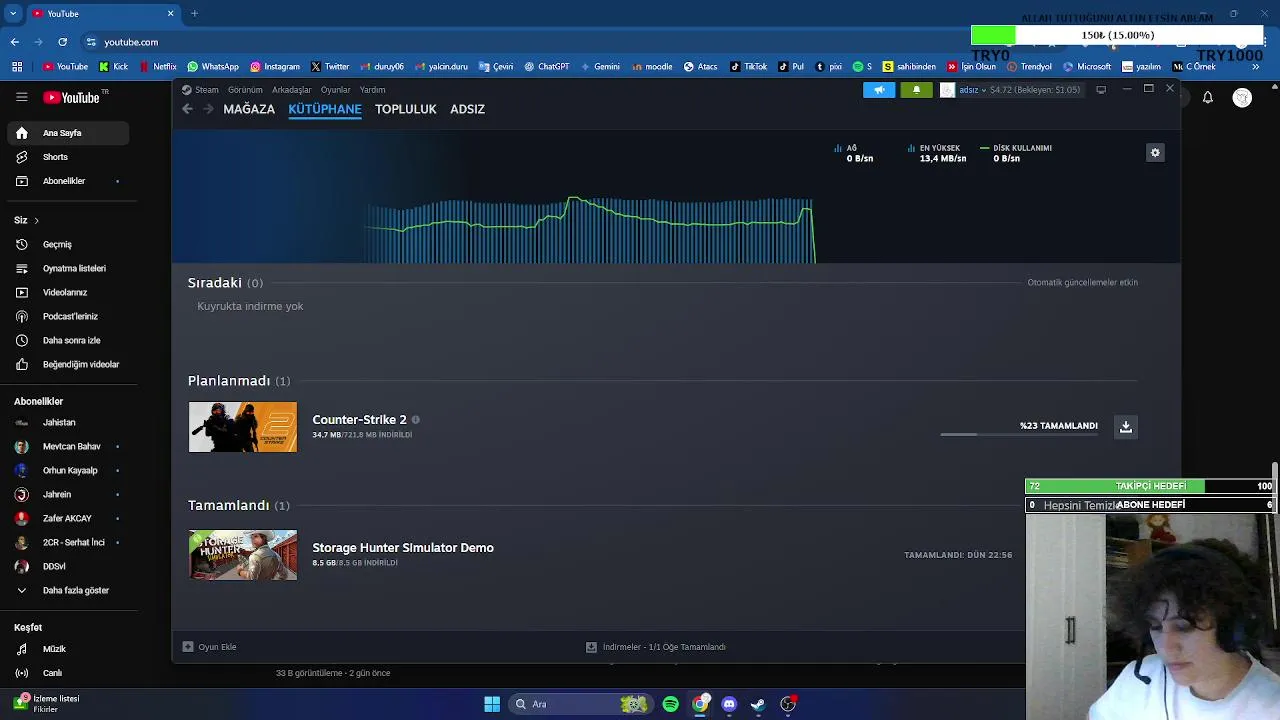This screenshot has width=1280, height=720.
Task: Click the Storage Hunter Simulator Demo thumbnail
Action: coord(243,555)
